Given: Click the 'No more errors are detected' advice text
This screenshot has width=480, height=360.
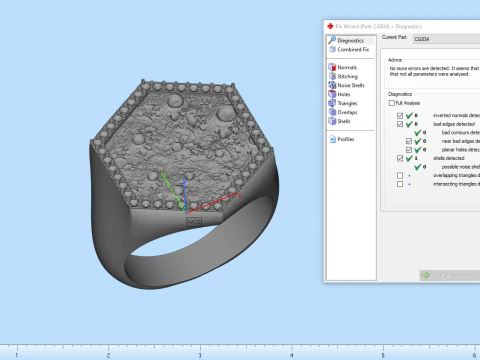Looking at the screenshot, I should 434,71.
